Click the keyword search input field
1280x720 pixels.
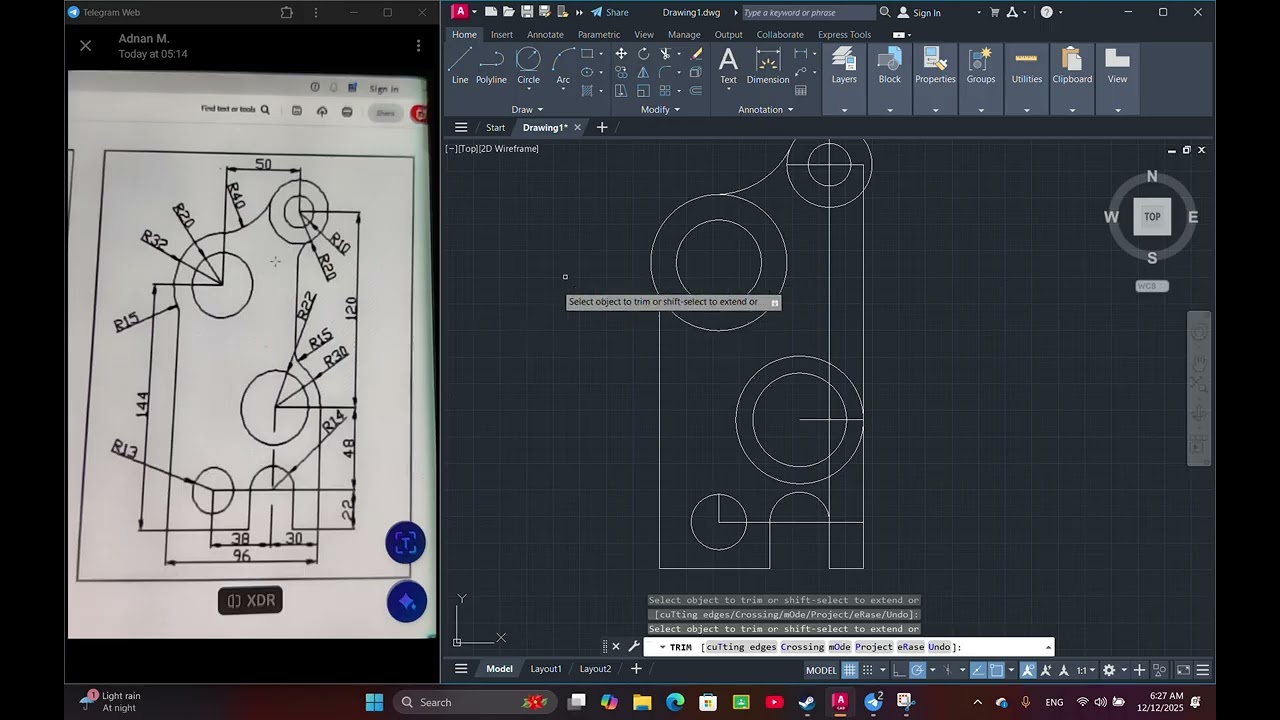point(808,13)
